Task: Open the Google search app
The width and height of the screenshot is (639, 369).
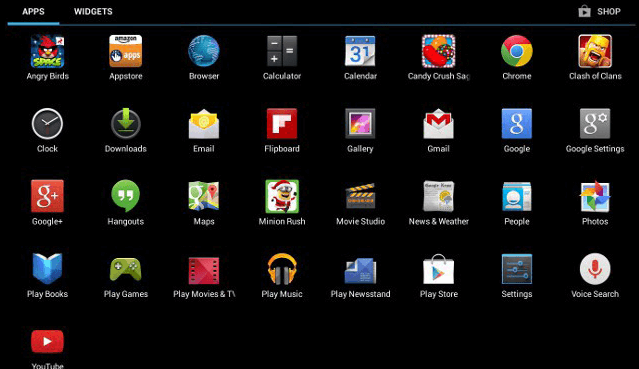Action: (x=517, y=124)
